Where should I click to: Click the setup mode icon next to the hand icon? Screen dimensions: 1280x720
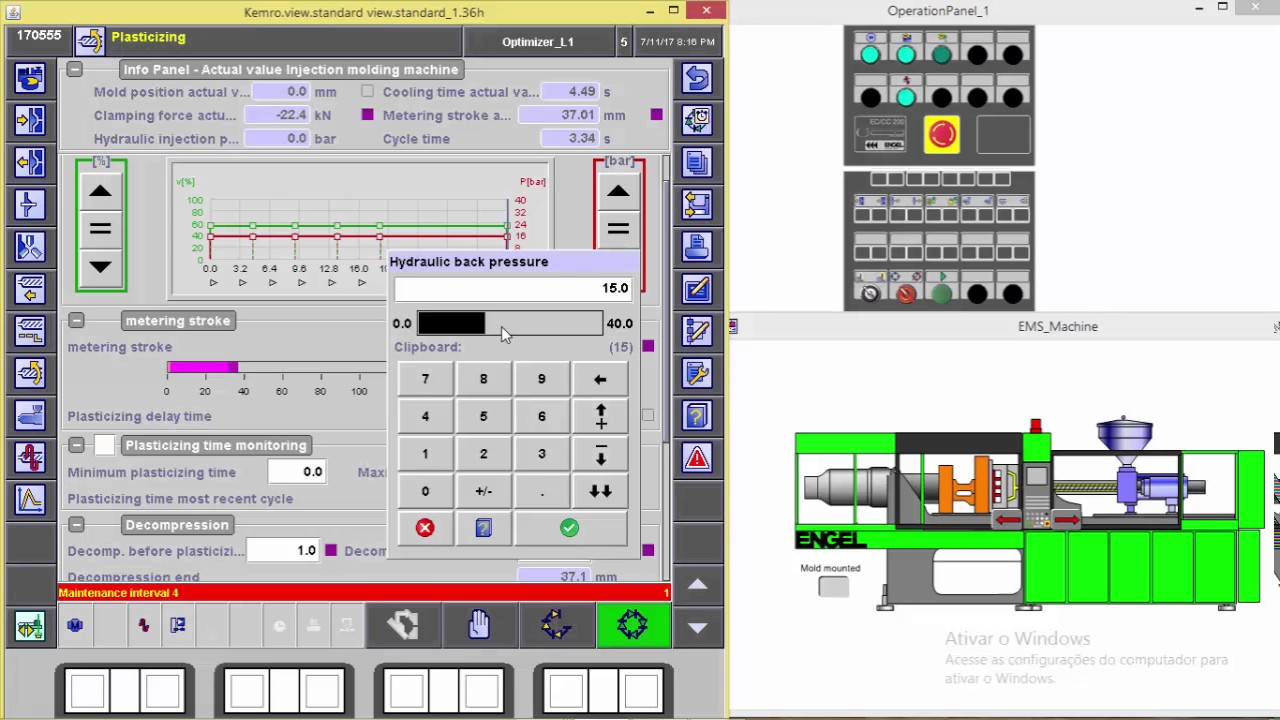(402, 625)
